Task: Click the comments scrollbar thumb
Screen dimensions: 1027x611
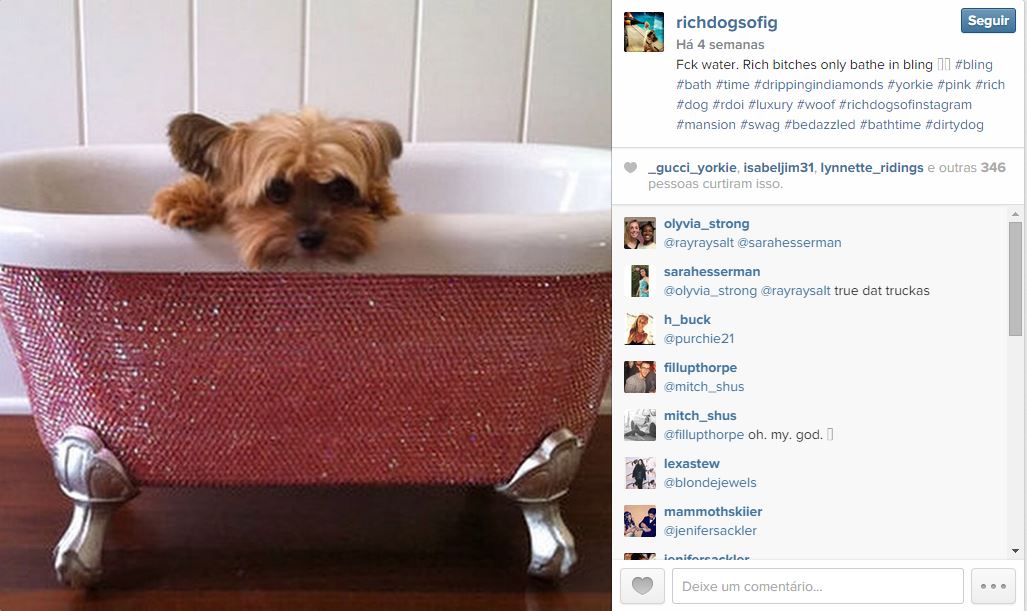Action: pos(1015,278)
